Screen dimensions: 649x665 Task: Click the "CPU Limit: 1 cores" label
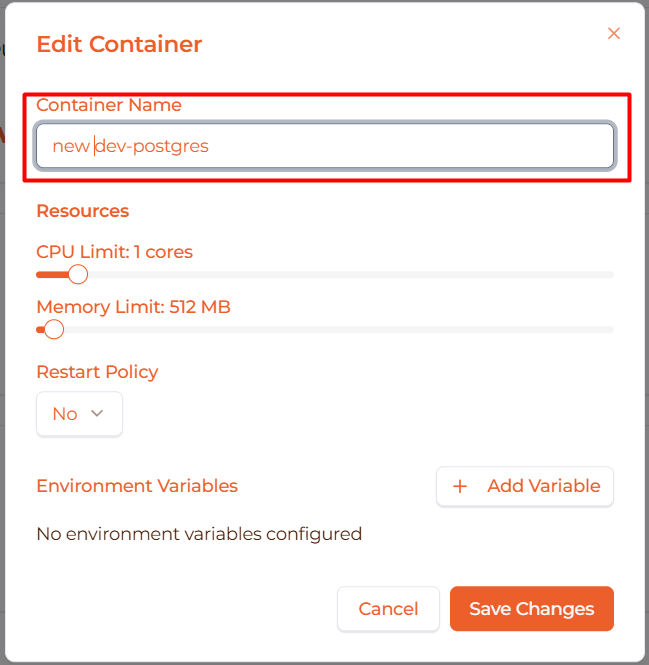pyautogui.click(x=114, y=252)
